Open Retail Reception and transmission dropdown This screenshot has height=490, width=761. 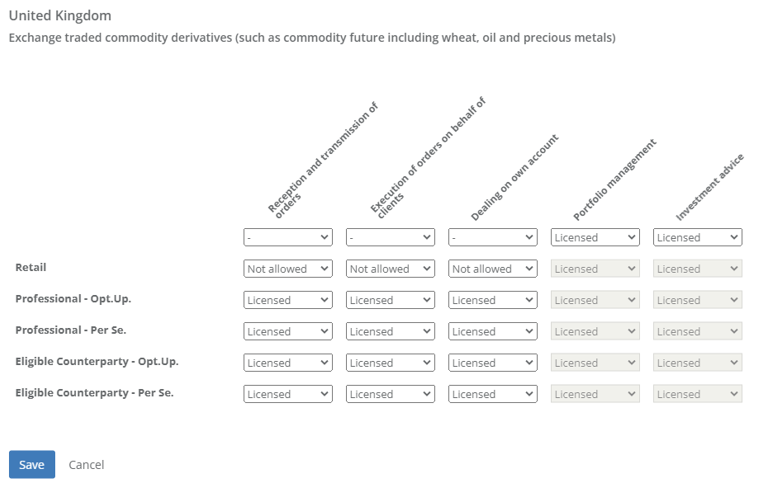(x=288, y=269)
